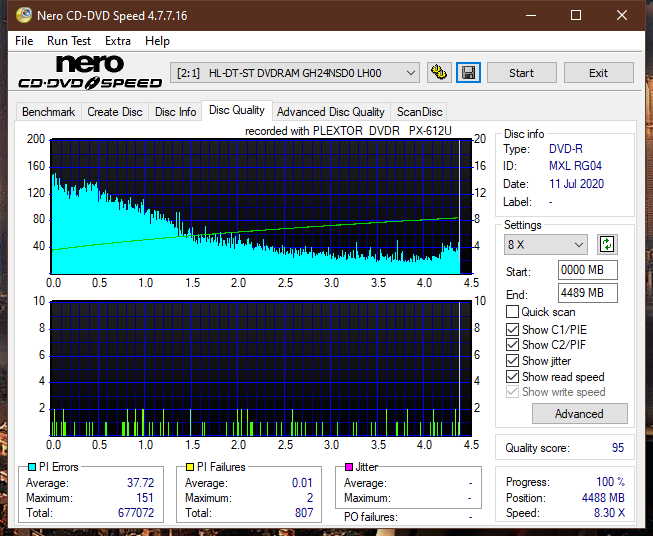Uncheck Show C1/PIE
The height and width of the screenshot is (536, 653).
click(x=512, y=329)
